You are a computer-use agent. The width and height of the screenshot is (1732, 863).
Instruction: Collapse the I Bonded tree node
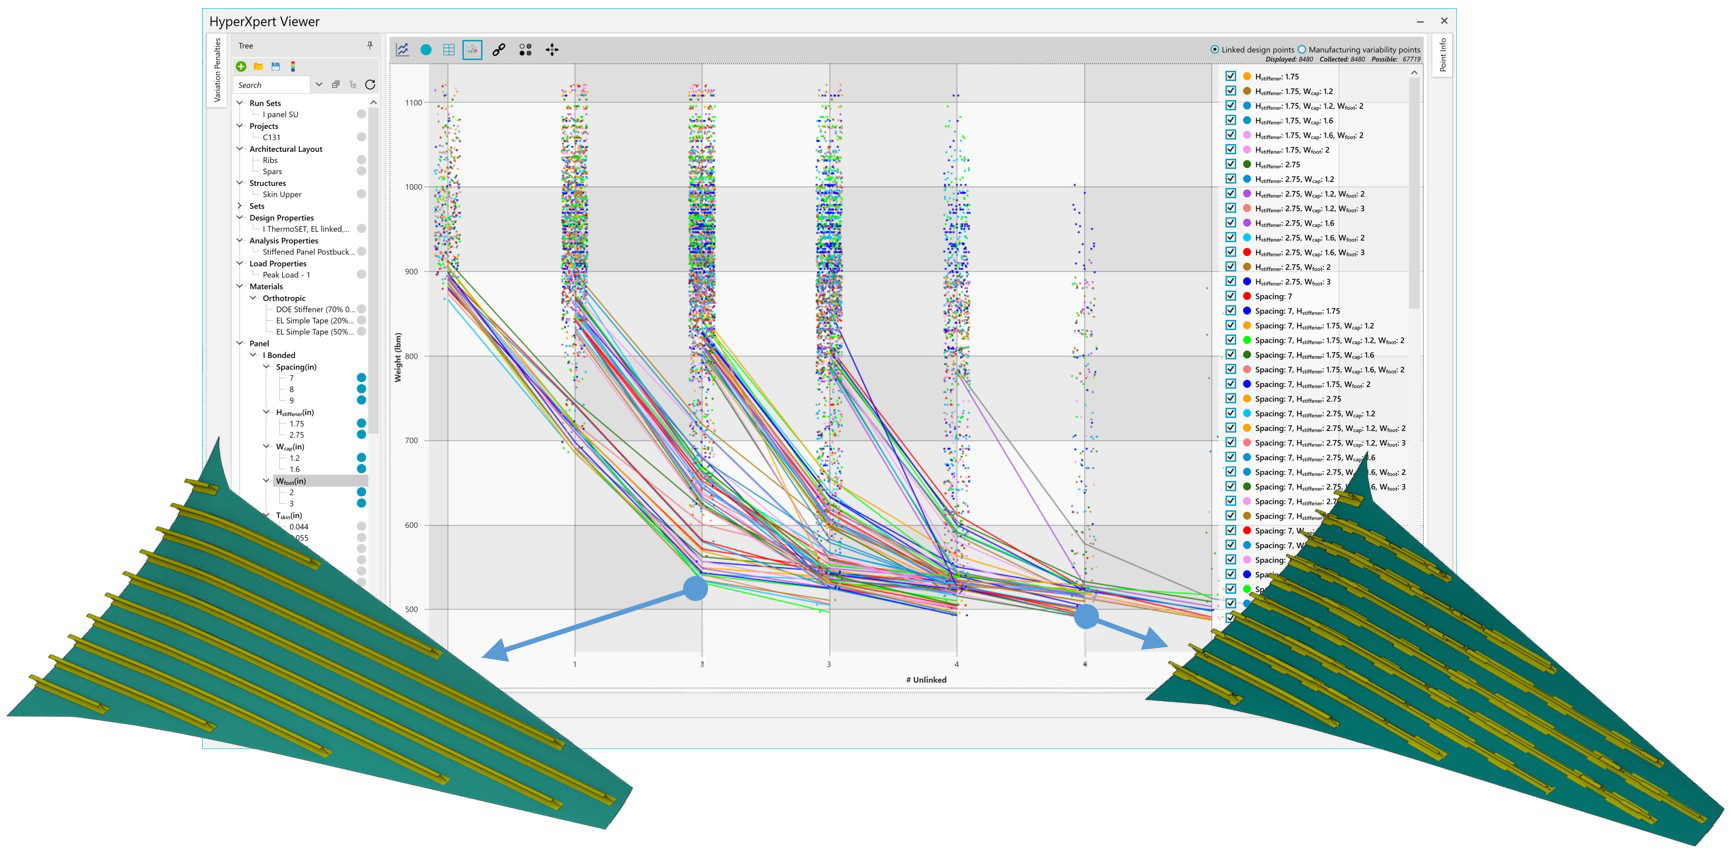(x=253, y=355)
